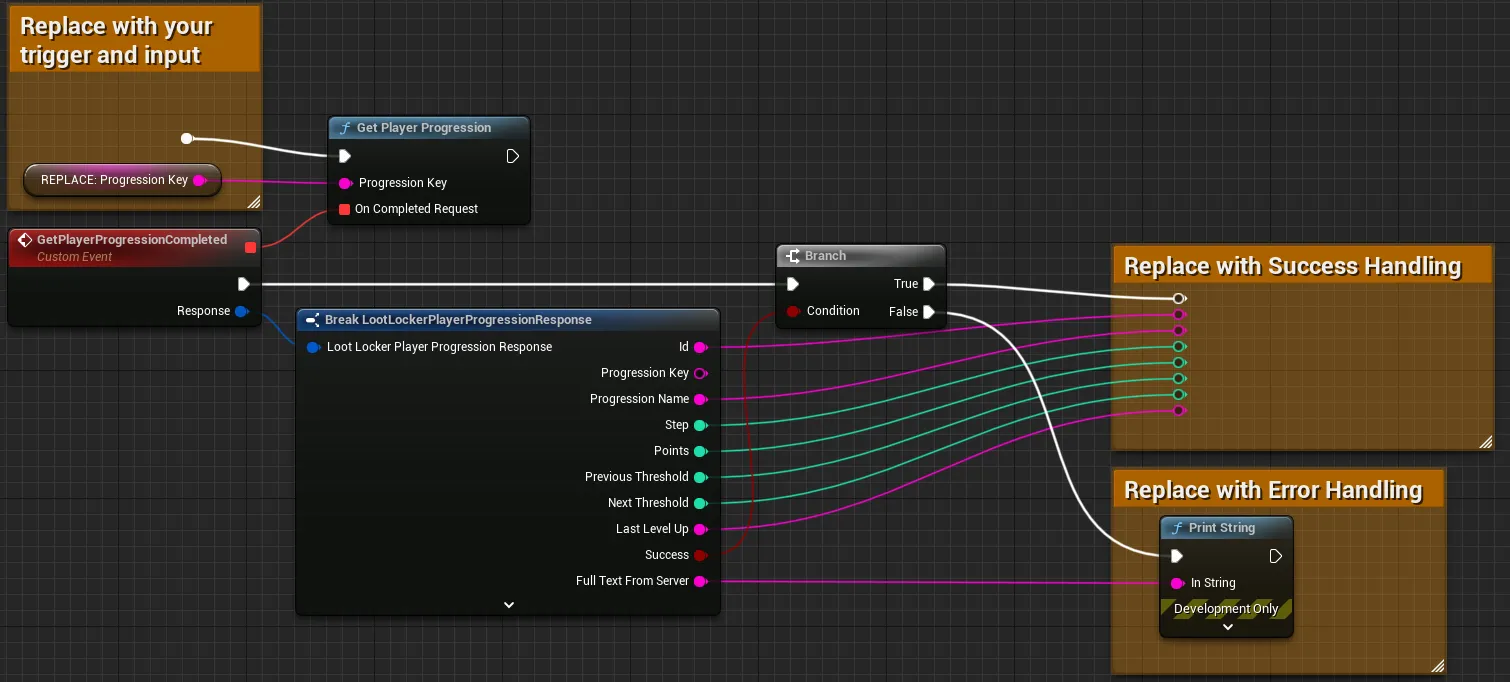Click the Next Threshold output pin
This screenshot has width=1510, height=682.
tap(700, 503)
